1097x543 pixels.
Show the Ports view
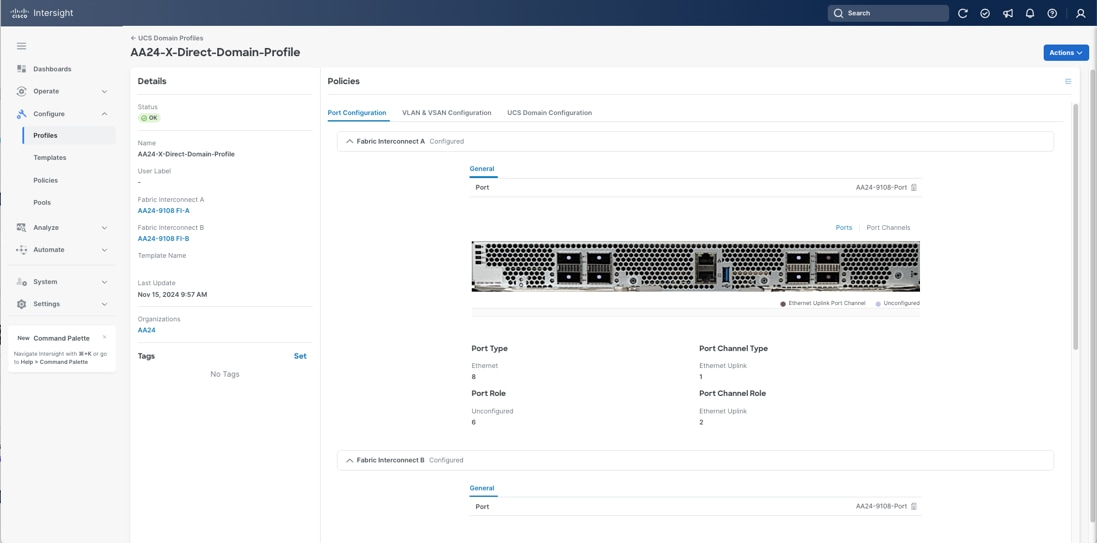click(844, 227)
